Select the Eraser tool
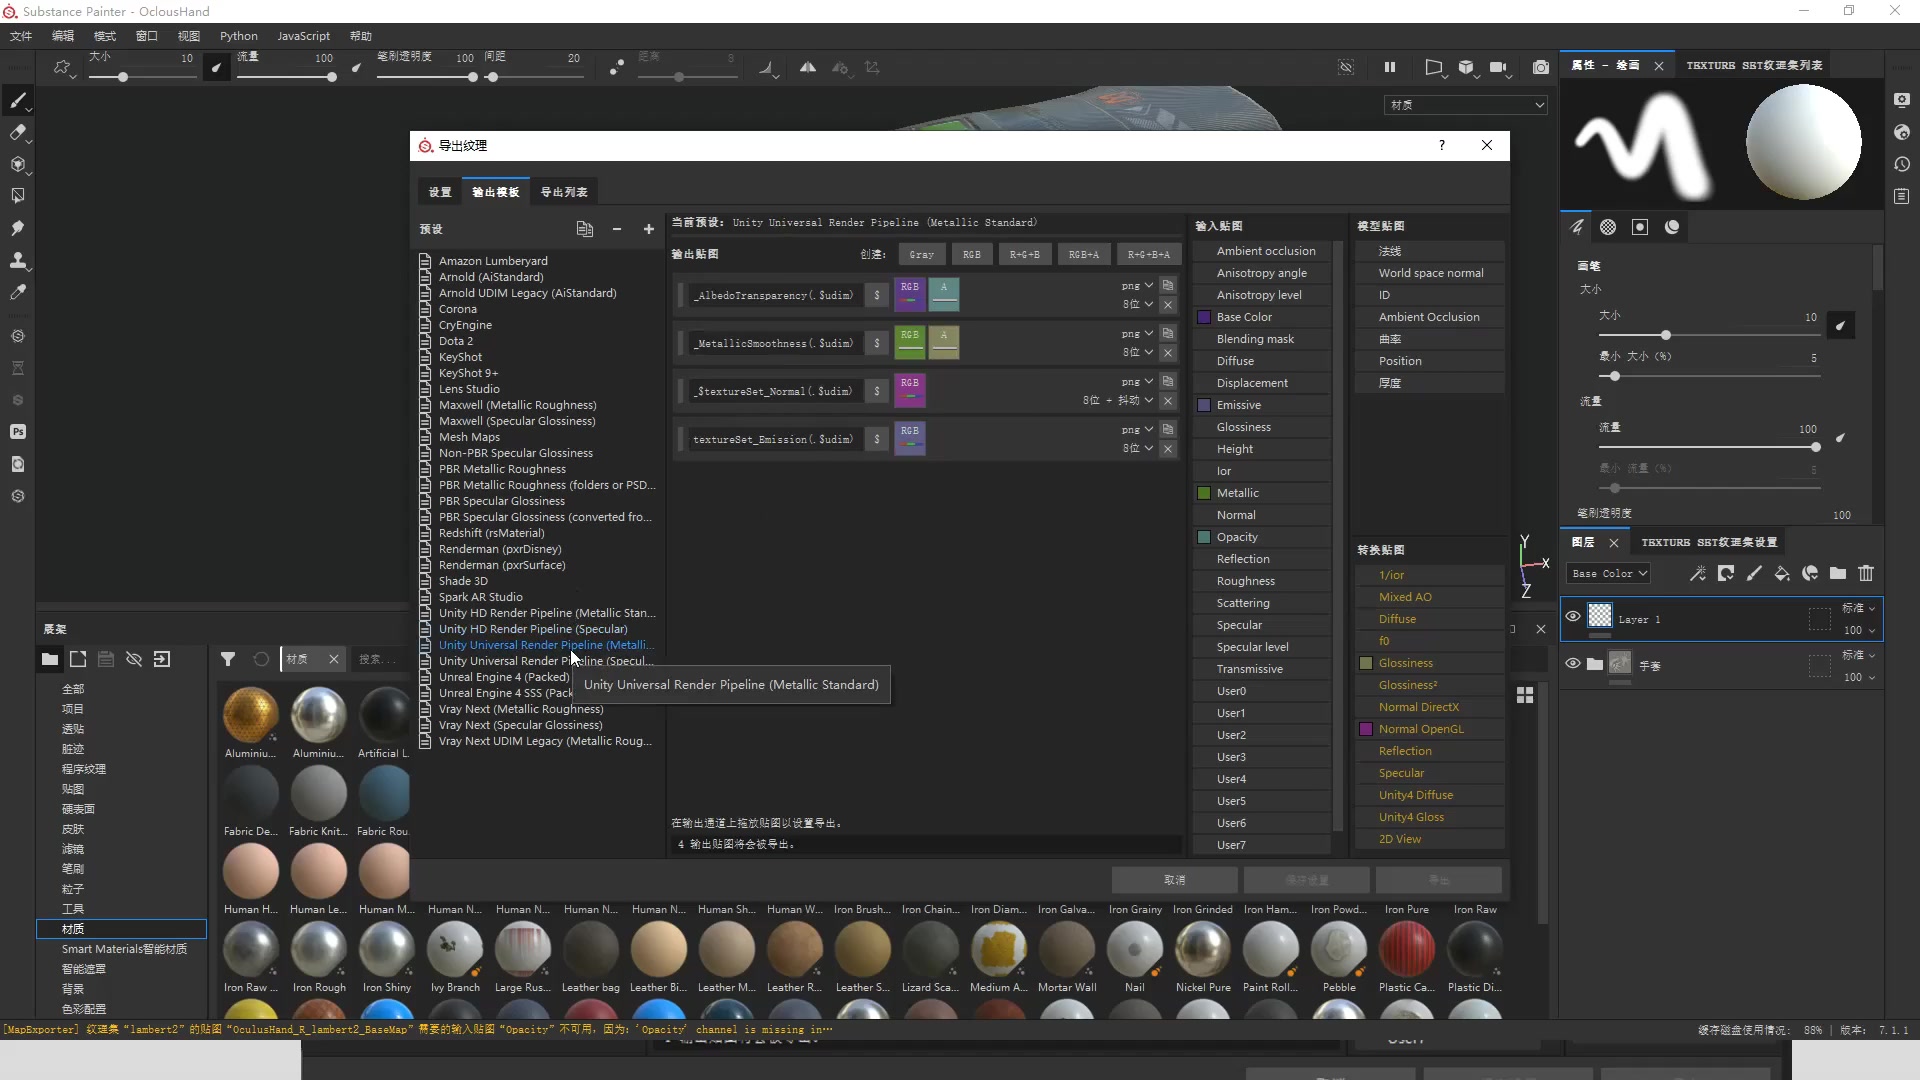 point(19,132)
